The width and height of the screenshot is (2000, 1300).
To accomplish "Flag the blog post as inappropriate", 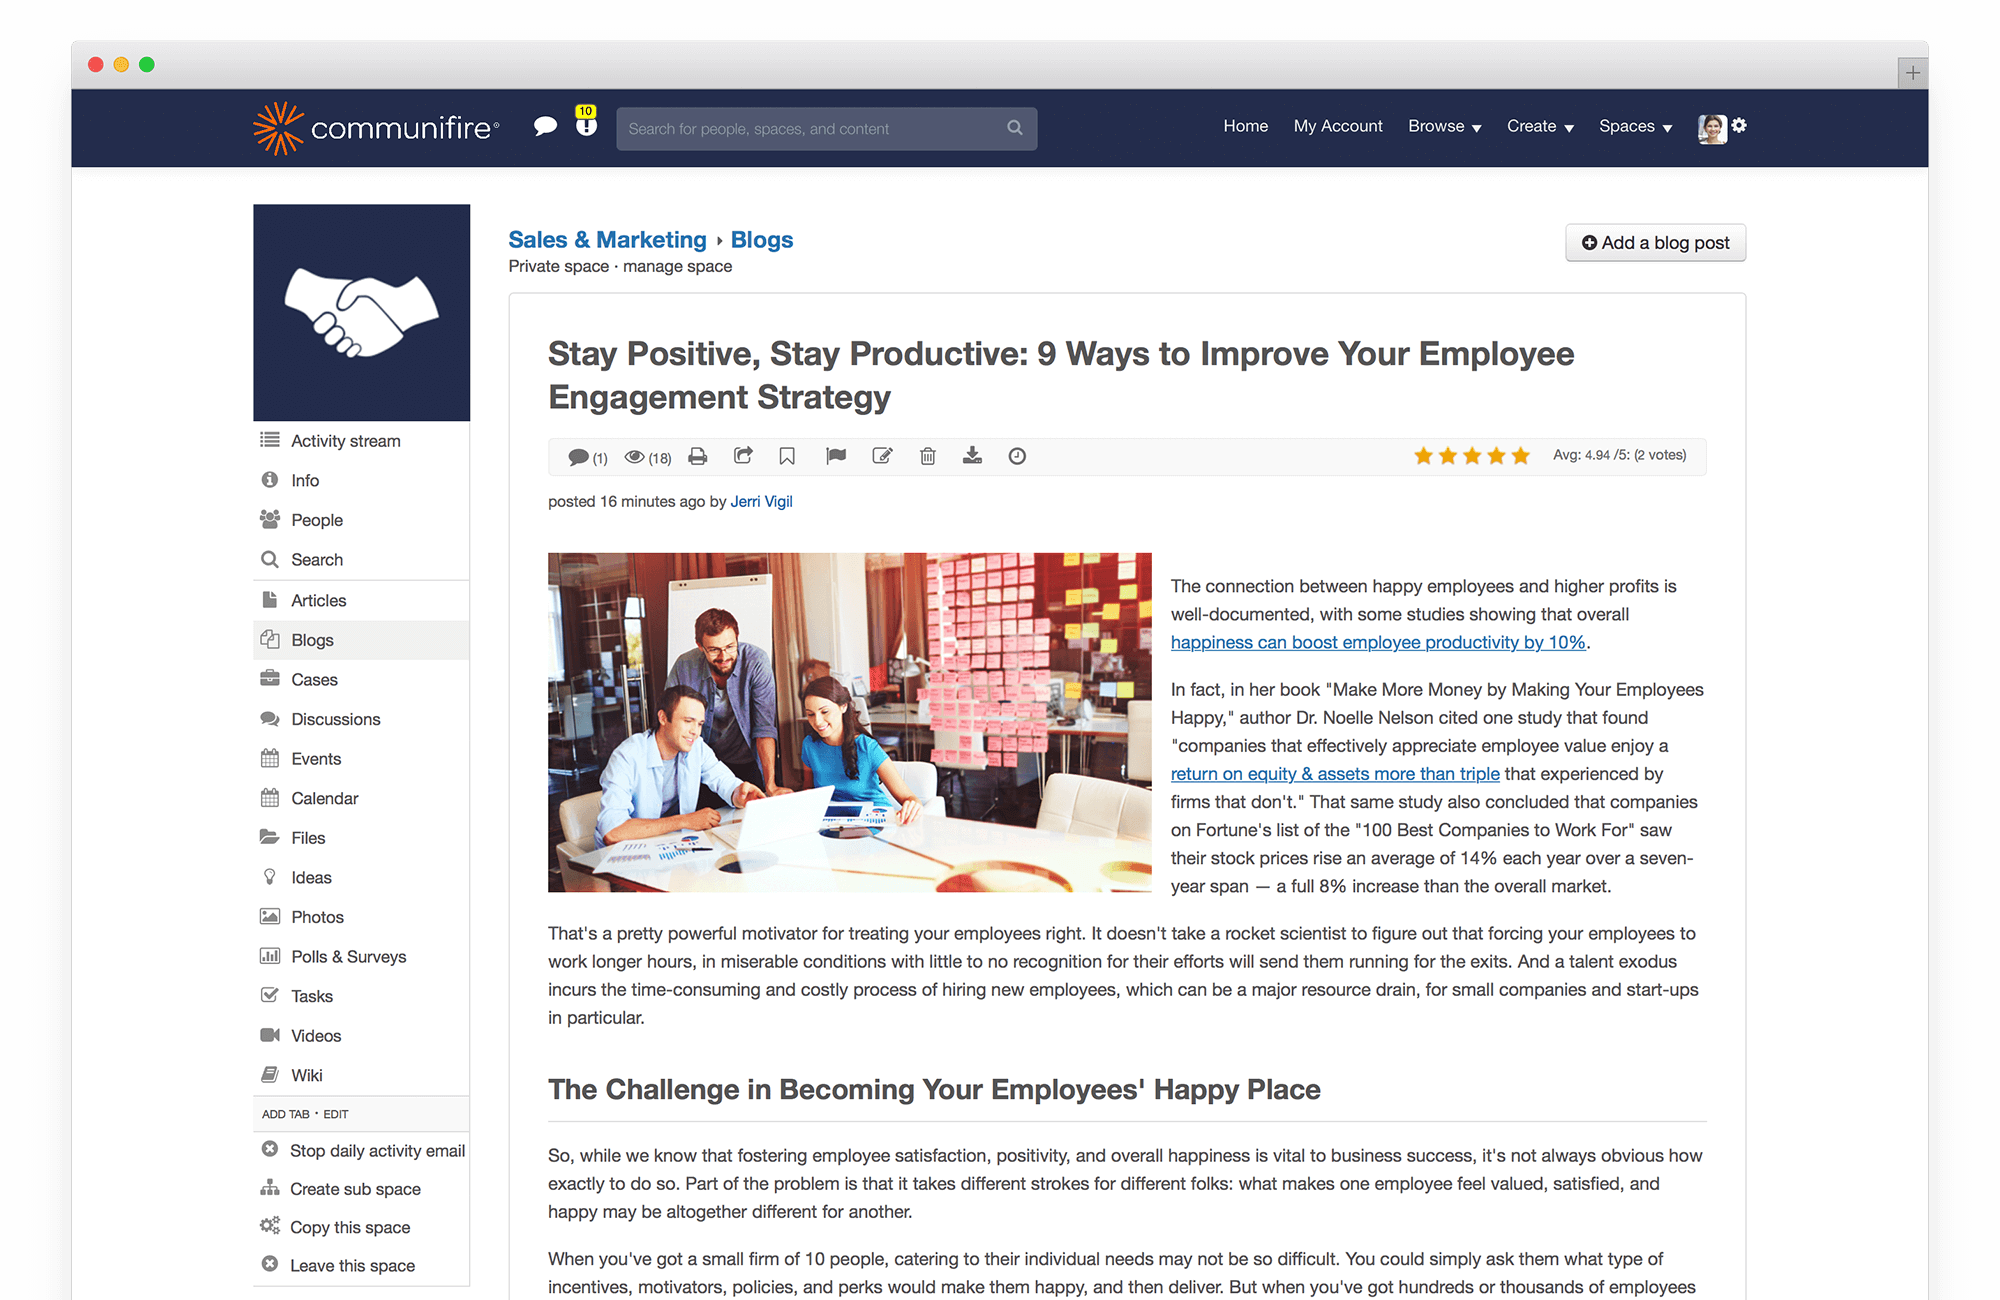I will pos(835,456).
